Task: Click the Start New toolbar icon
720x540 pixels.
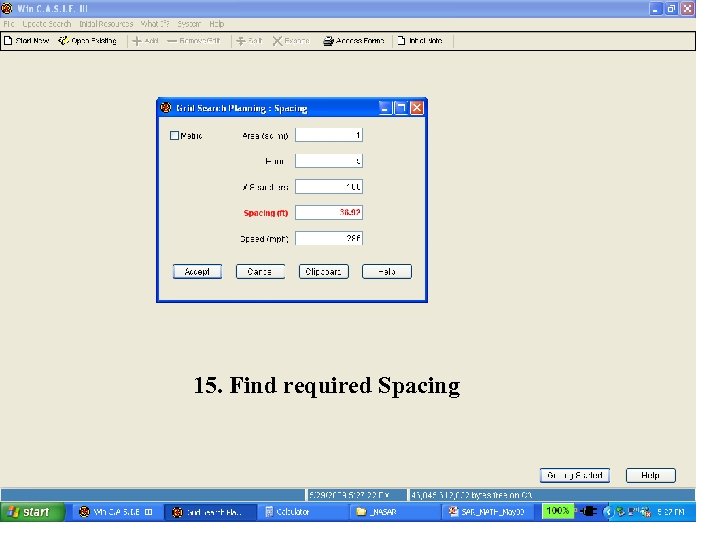Action: pos(8,41)
